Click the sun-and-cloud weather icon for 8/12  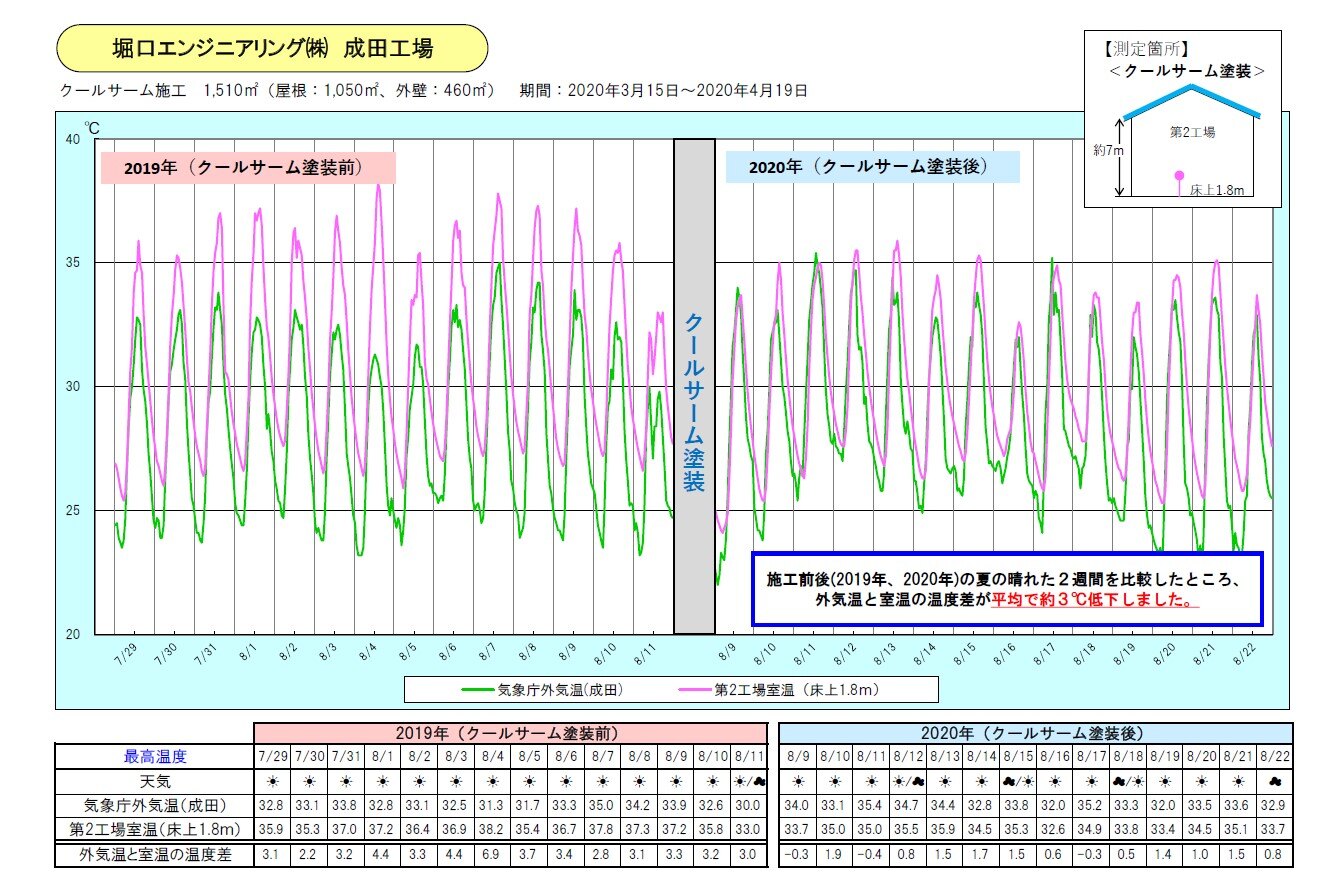click(x=908, y=781)
